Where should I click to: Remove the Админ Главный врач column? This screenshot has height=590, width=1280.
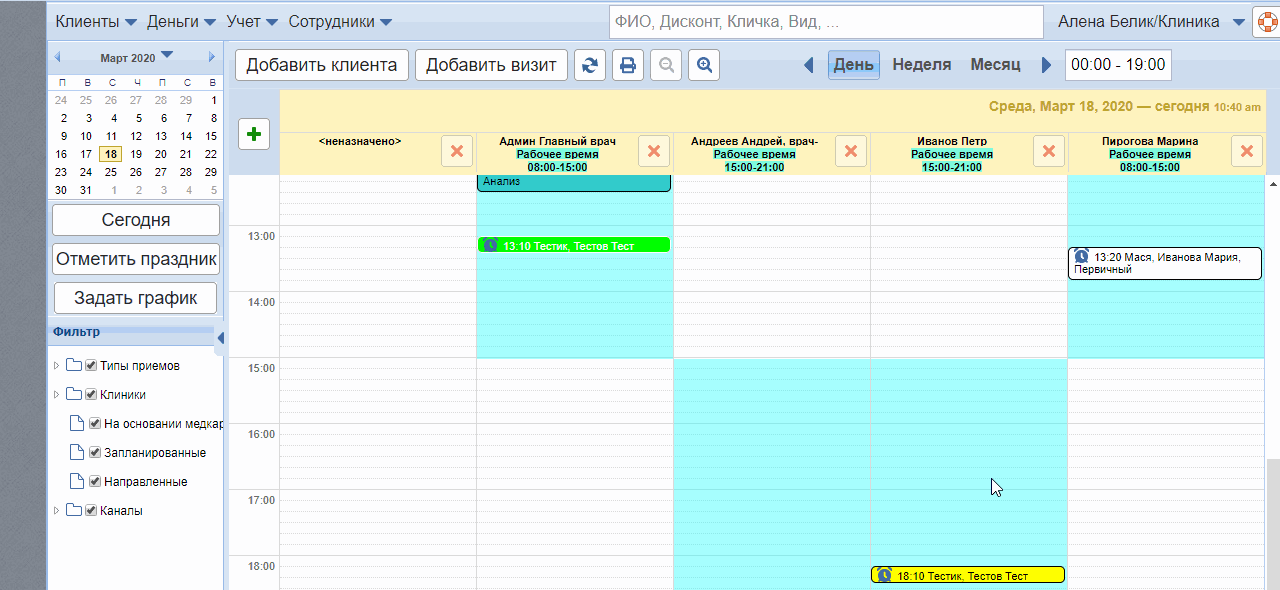point(654,151)
